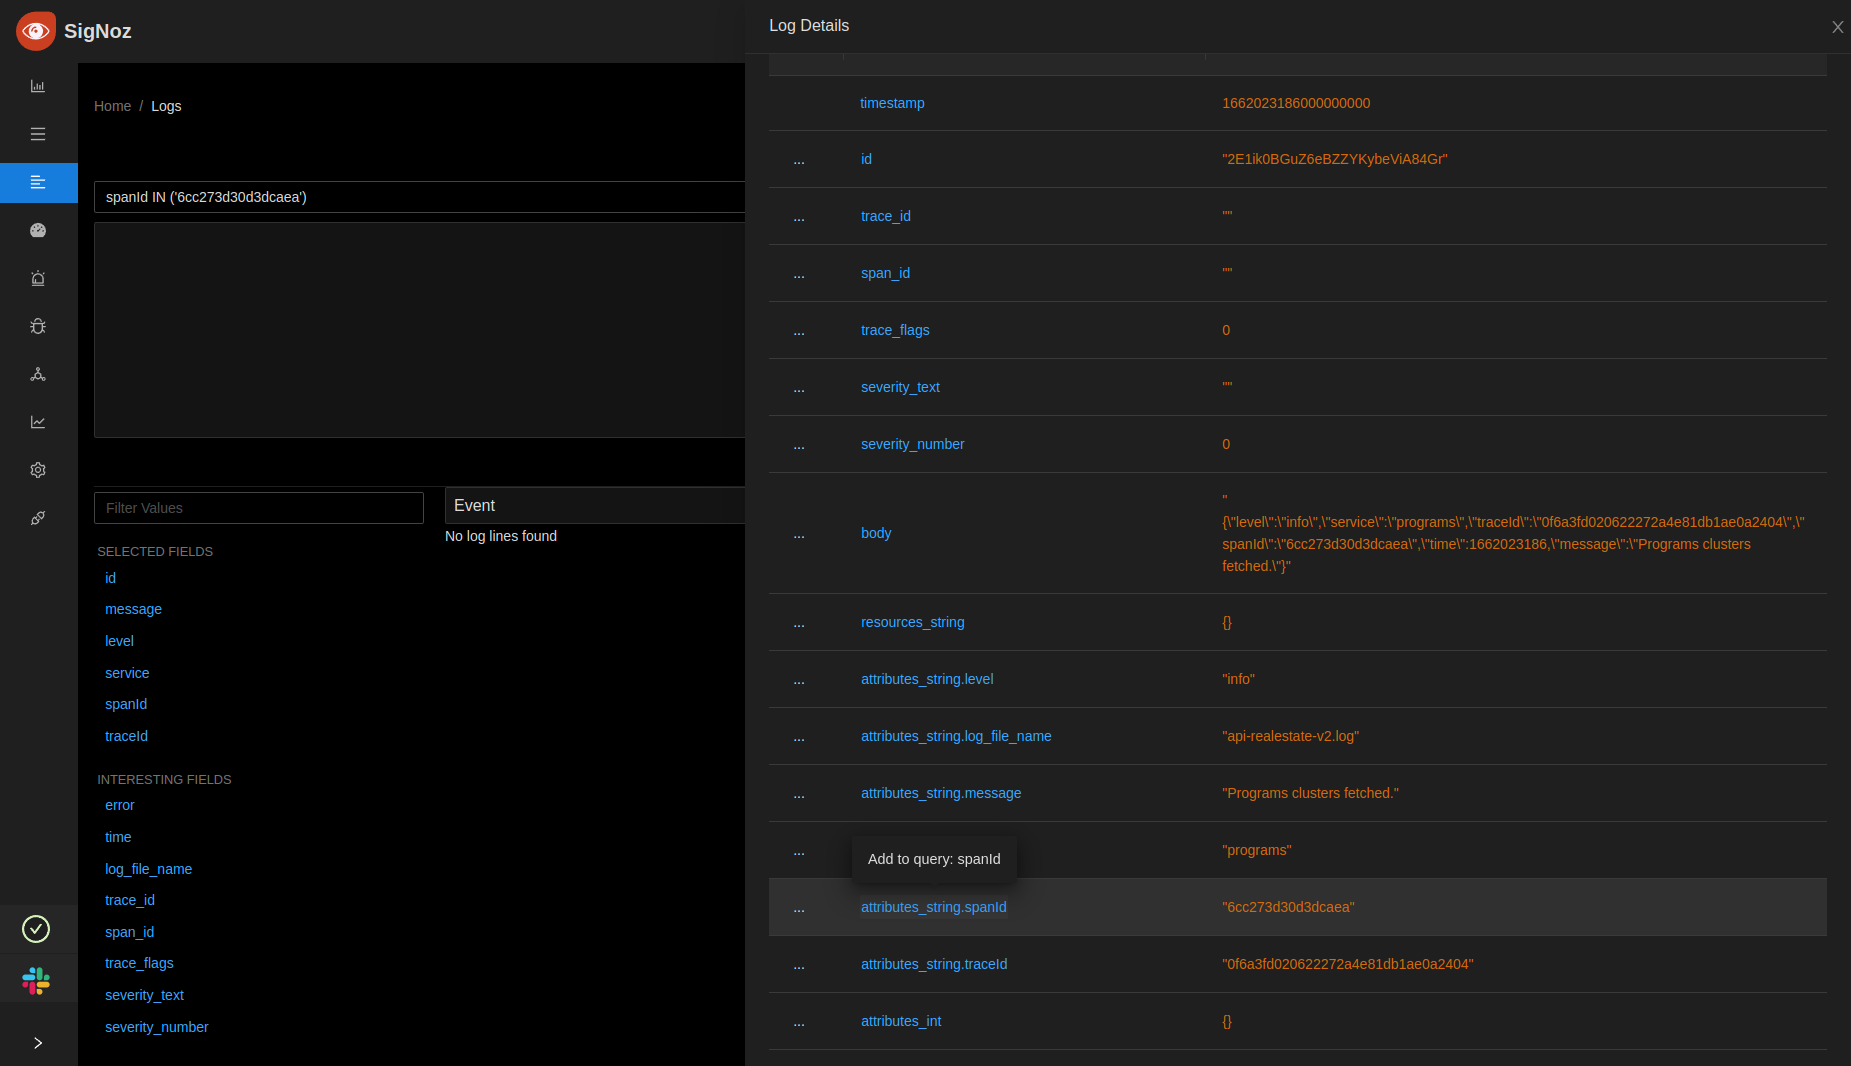This screenshot has height=1066, width=1851.
Task: Open the Service Map node icon
Action: coord(38,374)
